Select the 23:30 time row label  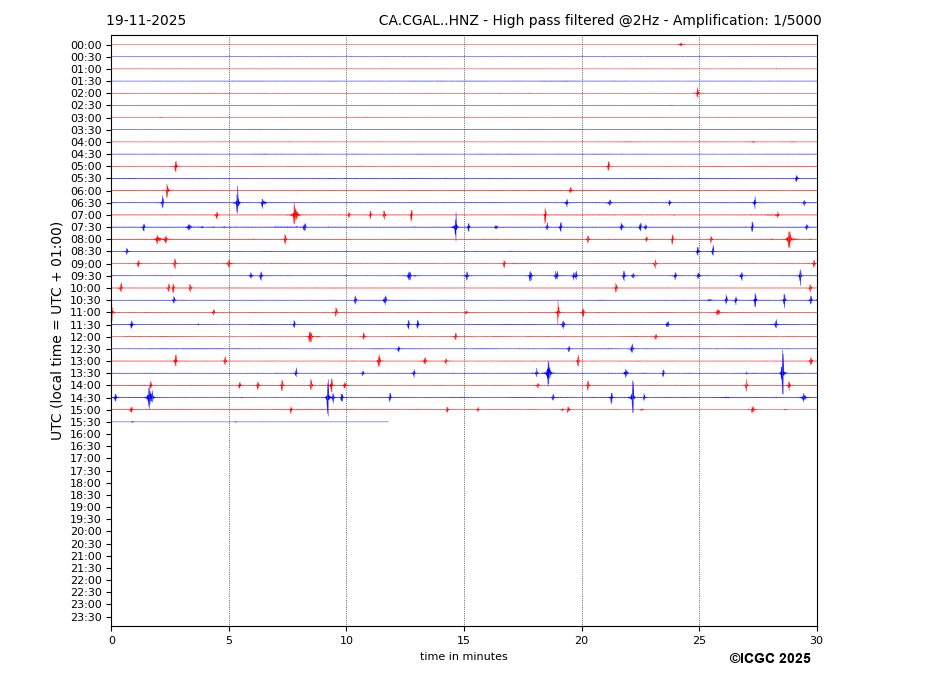tap(86, 617)
